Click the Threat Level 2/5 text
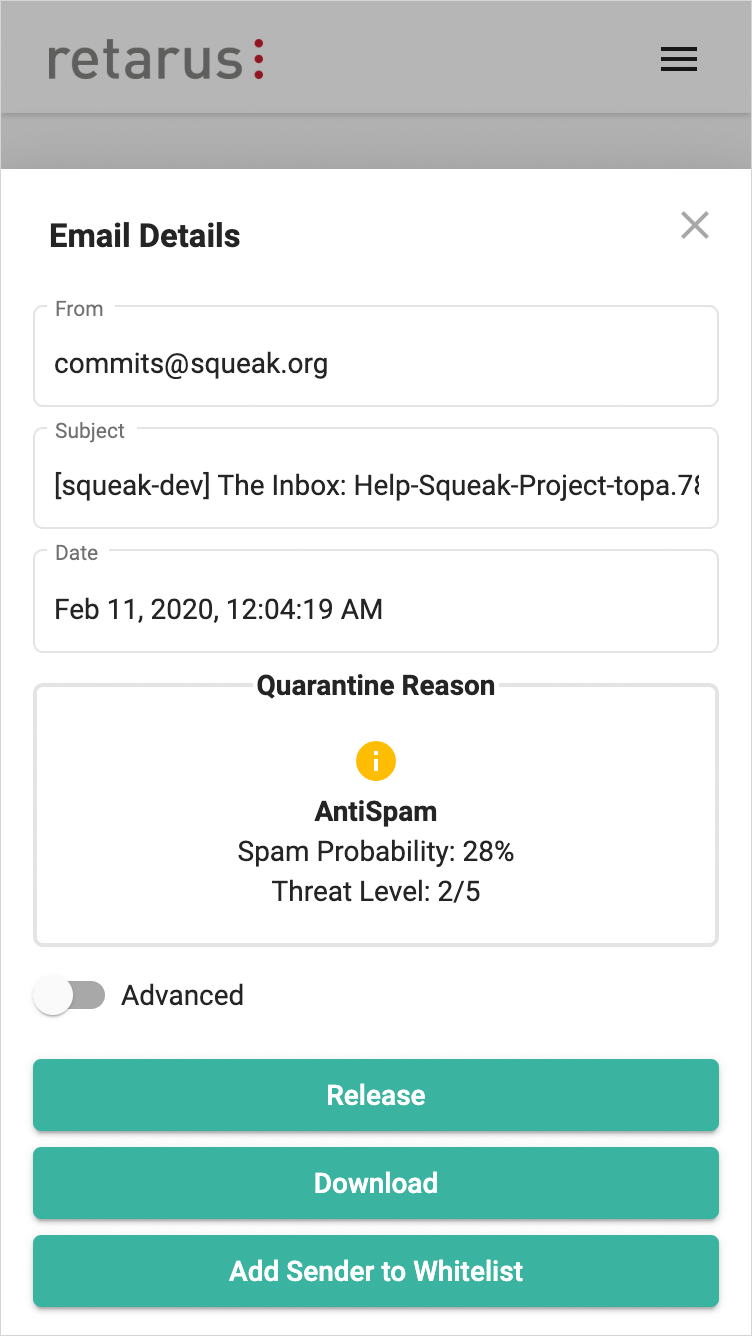Image resolution: width=752 pixels, height=1336 pixels. [376, 892]
